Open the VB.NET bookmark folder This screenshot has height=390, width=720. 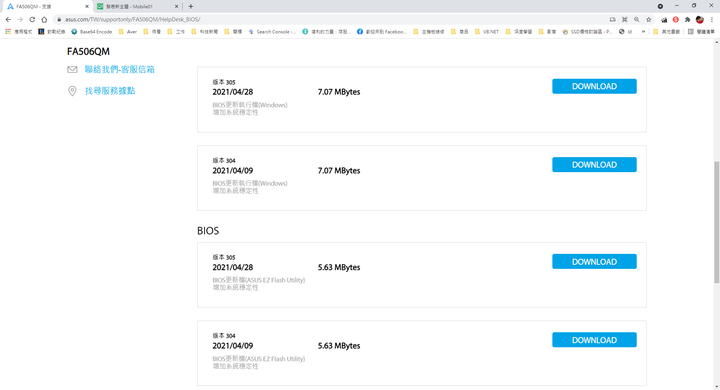point(487,32)
